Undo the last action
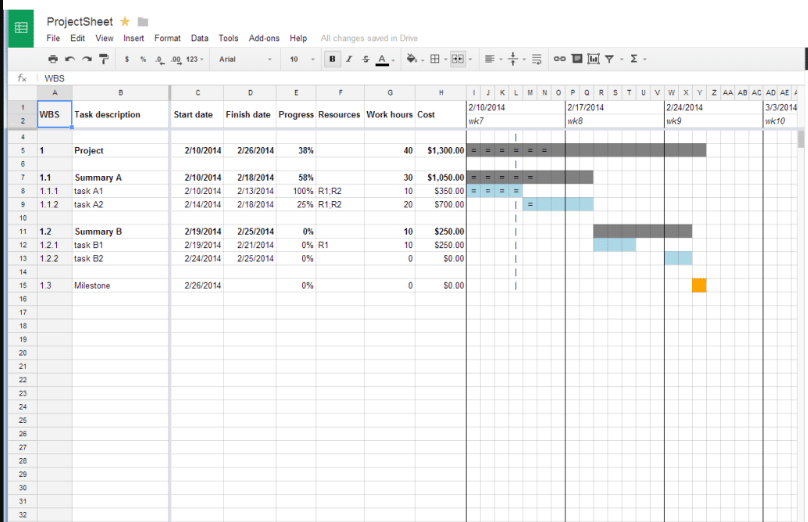The height and width of the screenshot is (522, 808). pyautogui.click(x=71, y=59)
